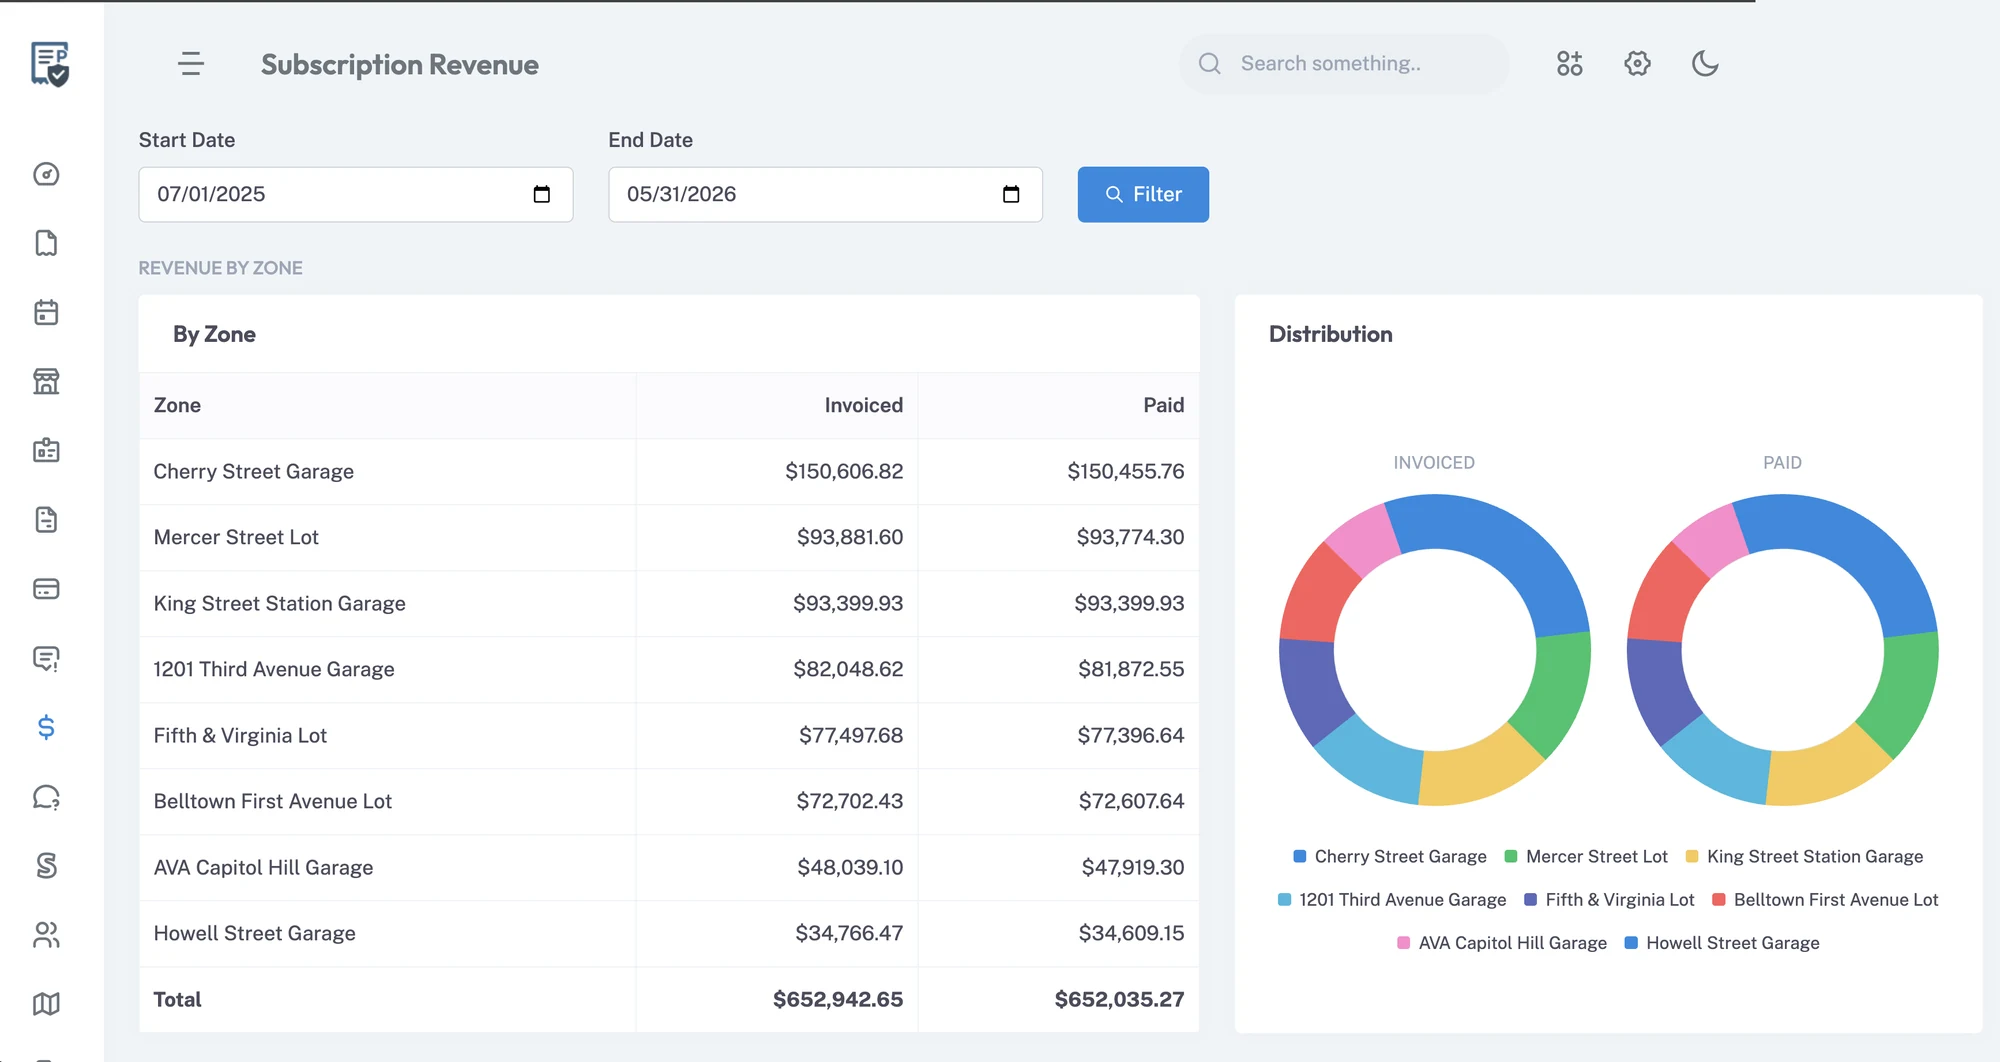Open the file with lines sidebar icon
2000x1062 pixels.
point(46,519)
